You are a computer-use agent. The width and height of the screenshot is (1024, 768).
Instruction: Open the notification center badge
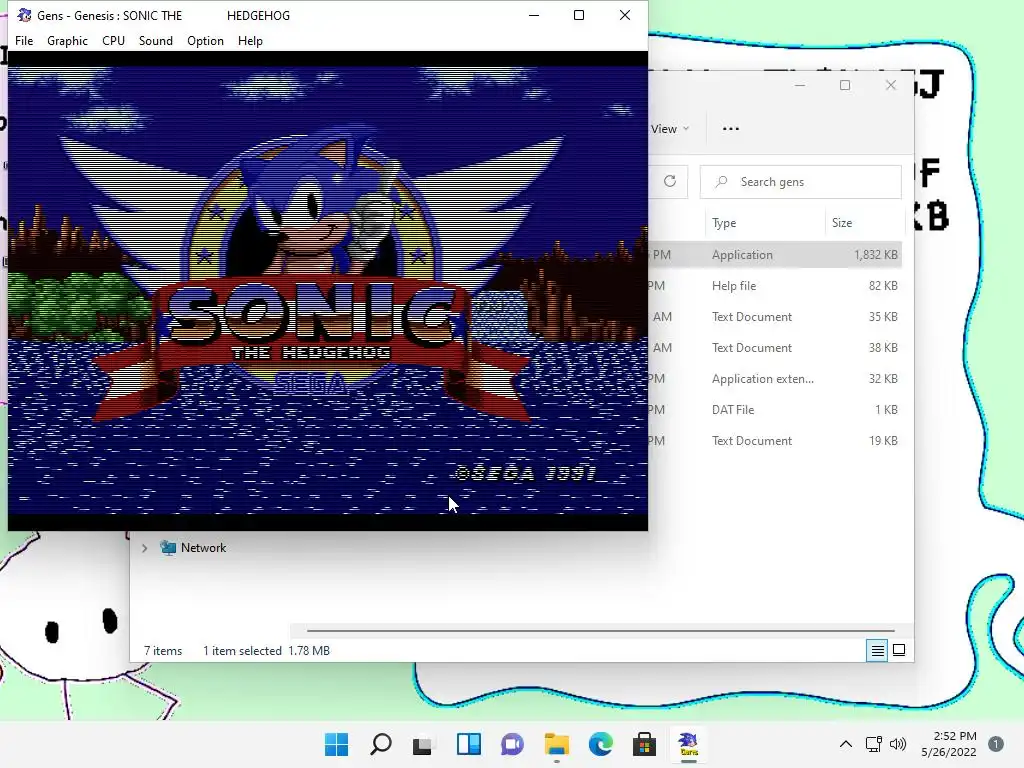click(x=996, y=744)
